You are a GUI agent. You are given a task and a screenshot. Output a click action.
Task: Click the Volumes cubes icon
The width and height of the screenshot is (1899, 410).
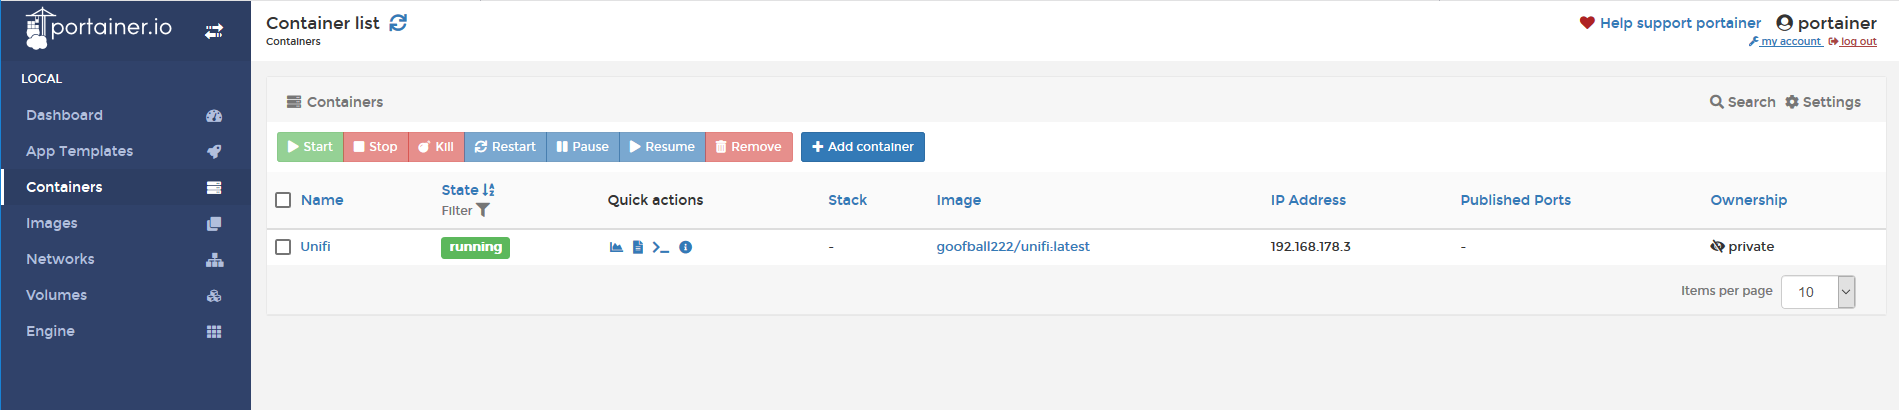(x=214, y=296)
